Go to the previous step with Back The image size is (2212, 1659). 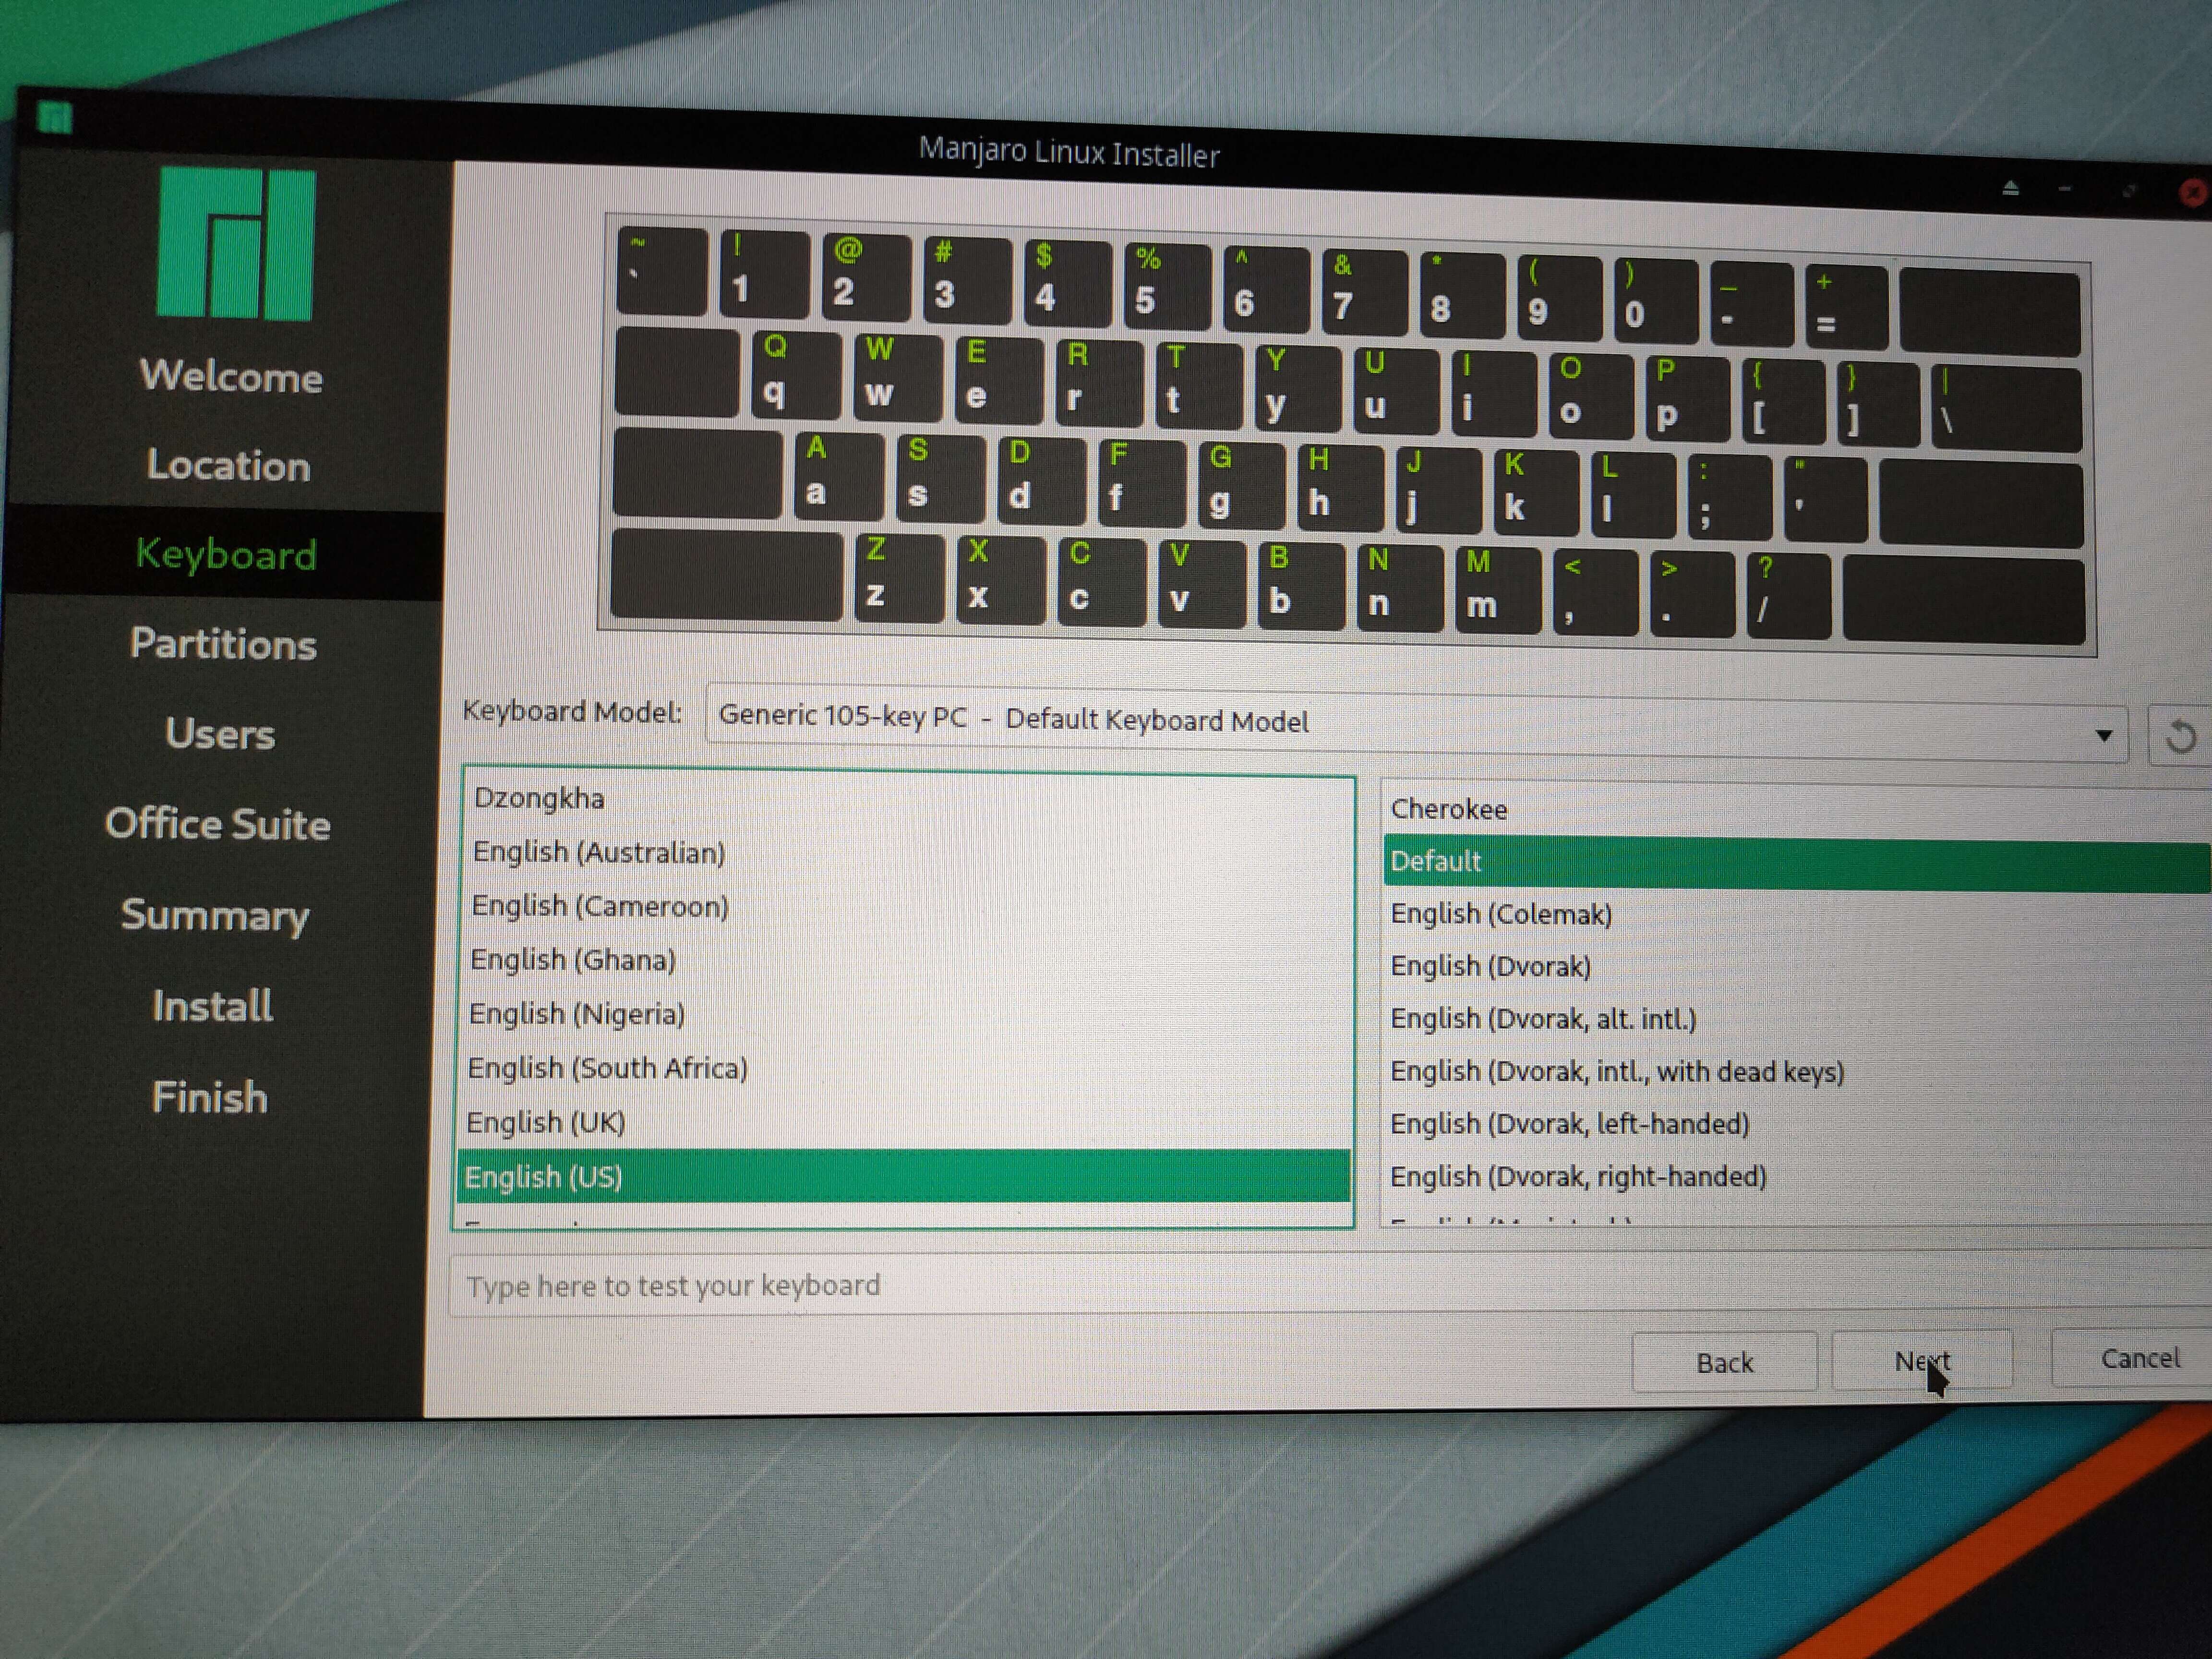point(1725,1362)
